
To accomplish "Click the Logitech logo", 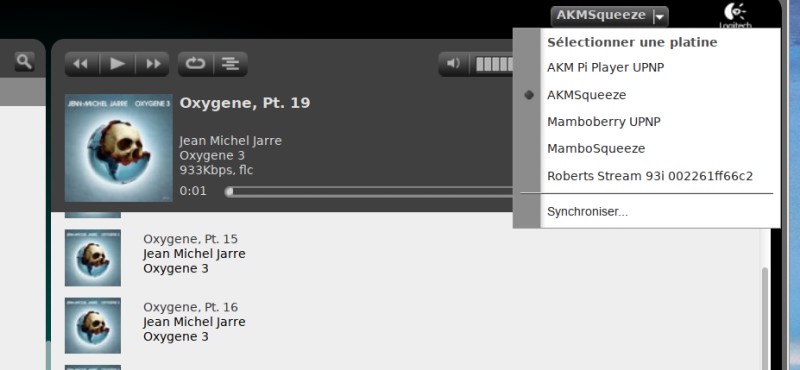I will (735, 15).
